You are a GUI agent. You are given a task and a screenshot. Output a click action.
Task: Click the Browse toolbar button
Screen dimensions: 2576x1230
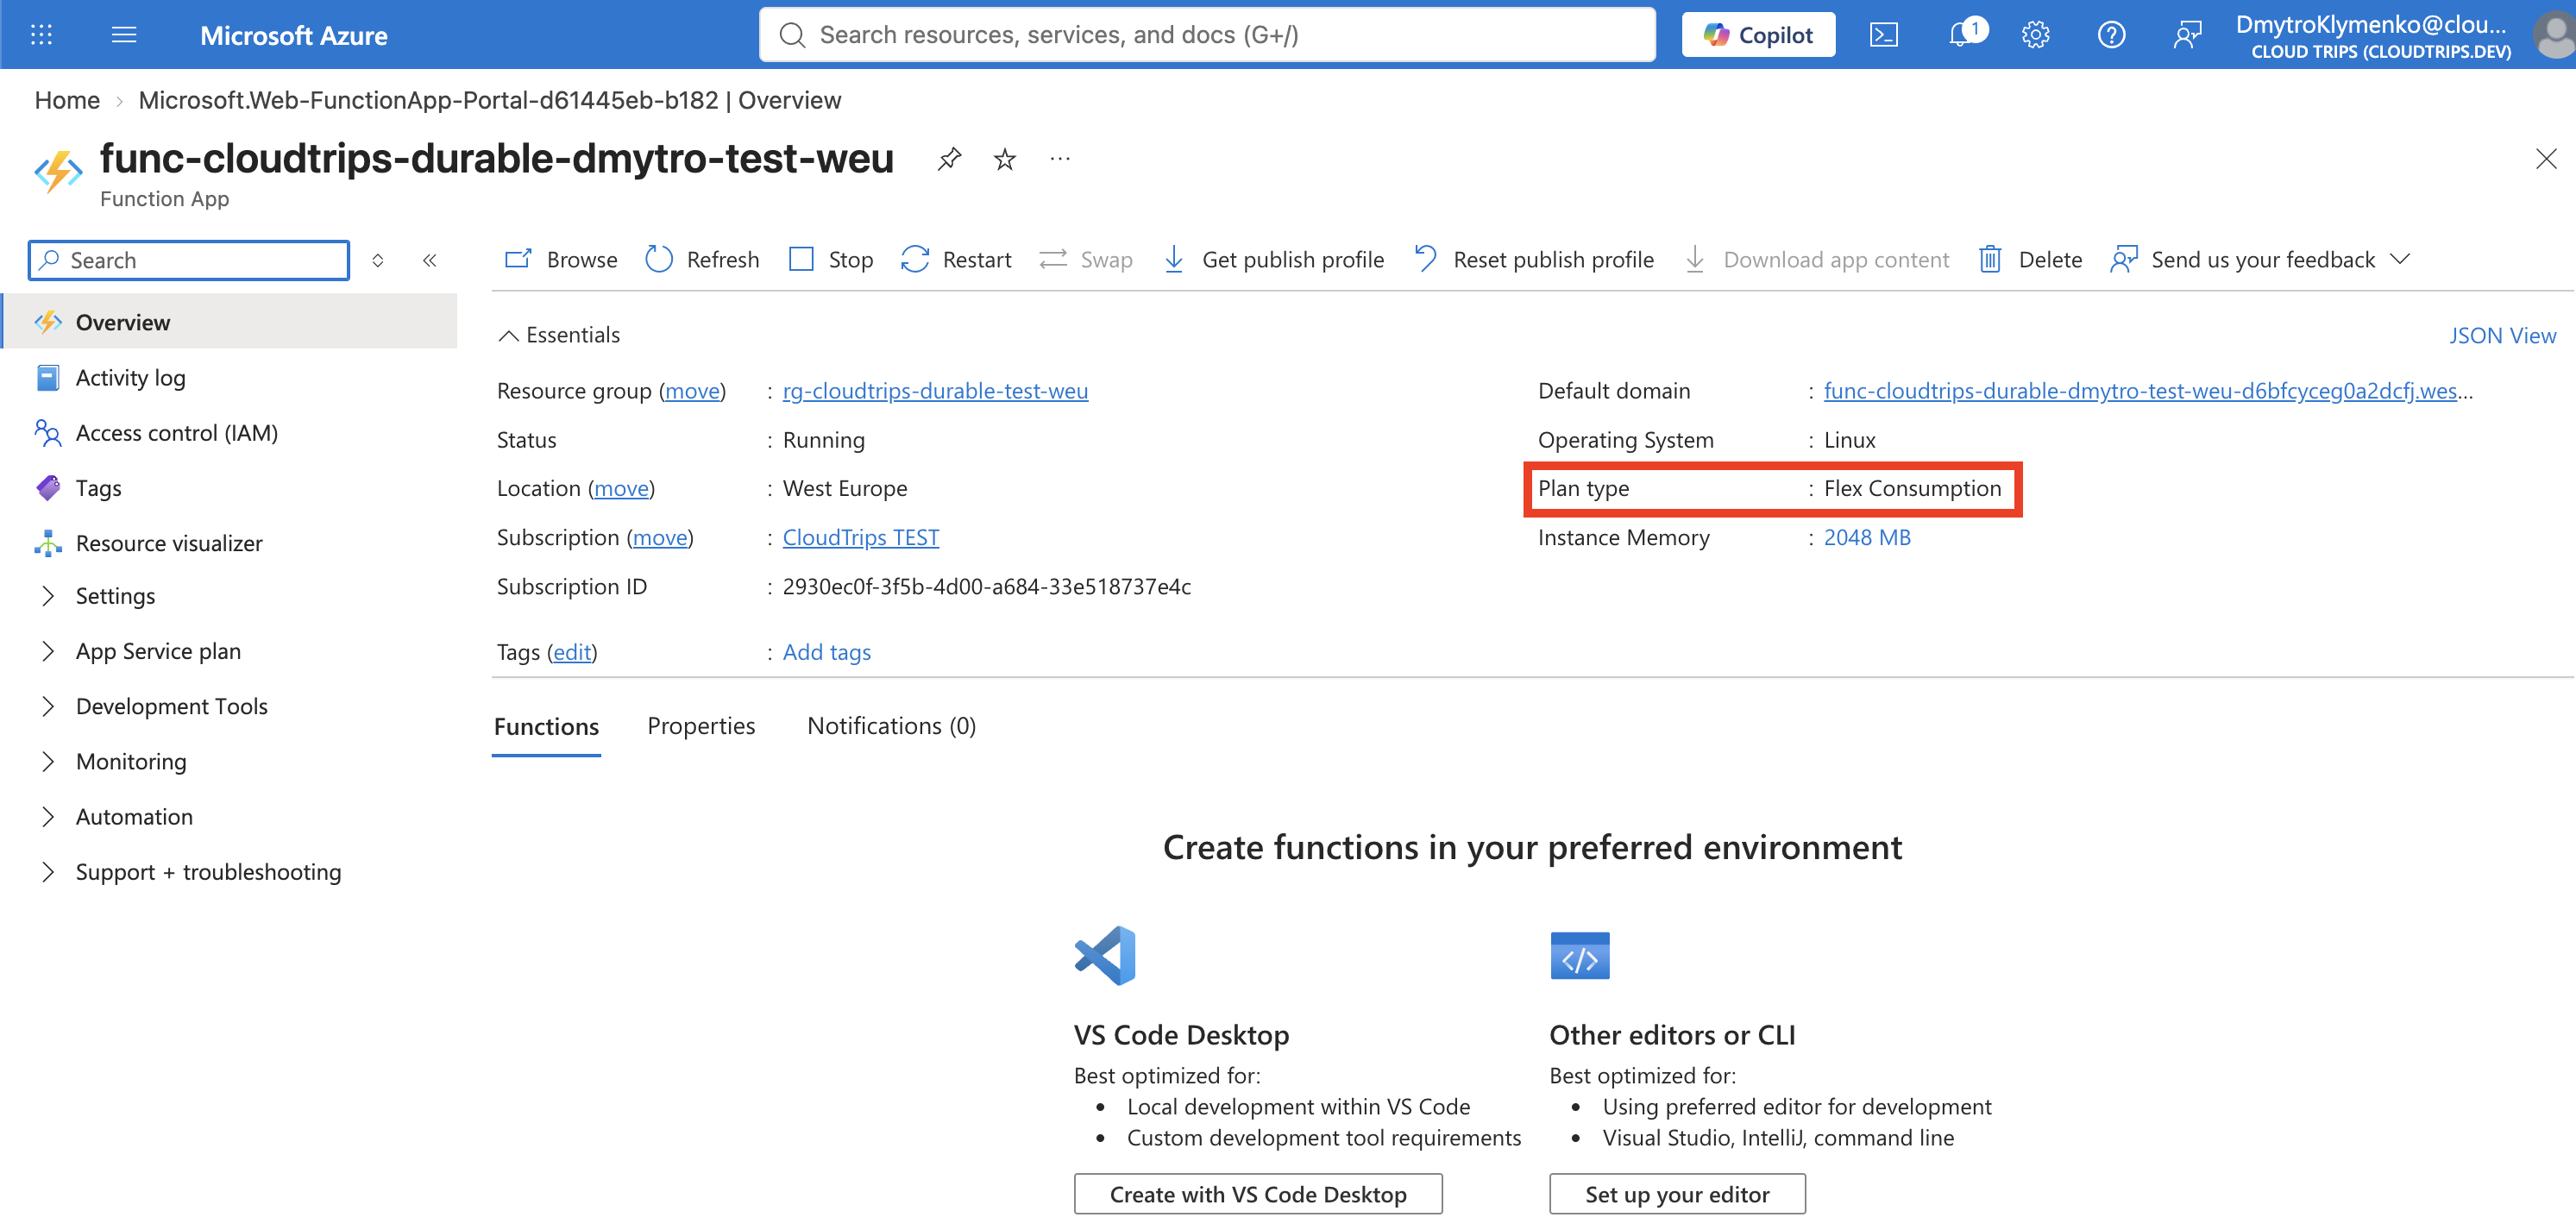pos(561,260)
